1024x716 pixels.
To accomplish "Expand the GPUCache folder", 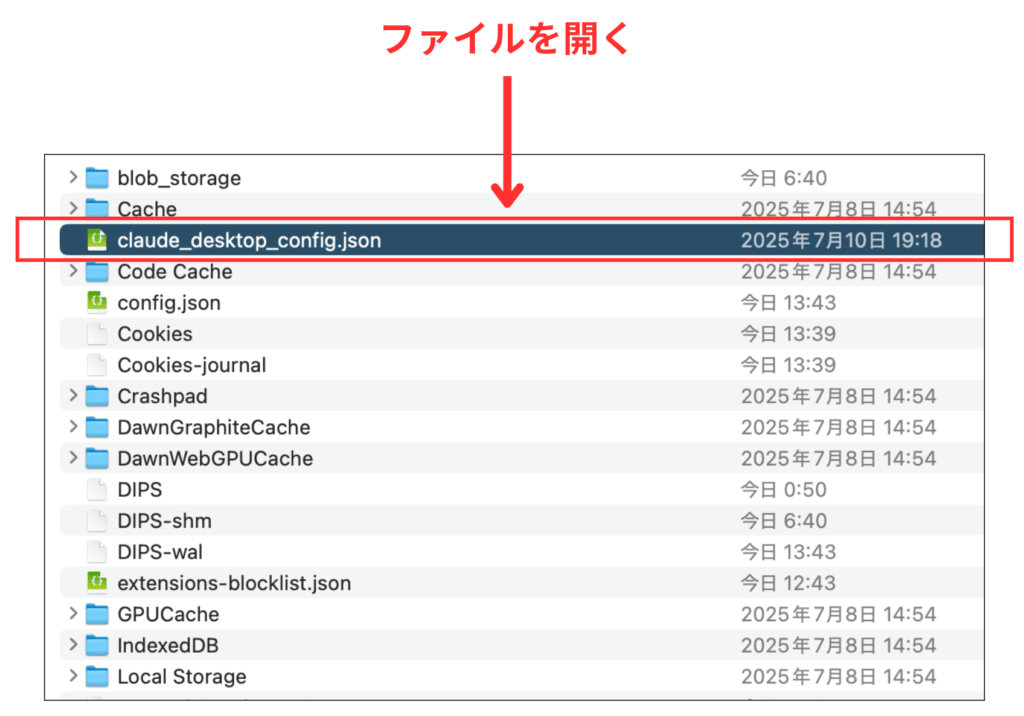I will point(73,614).
